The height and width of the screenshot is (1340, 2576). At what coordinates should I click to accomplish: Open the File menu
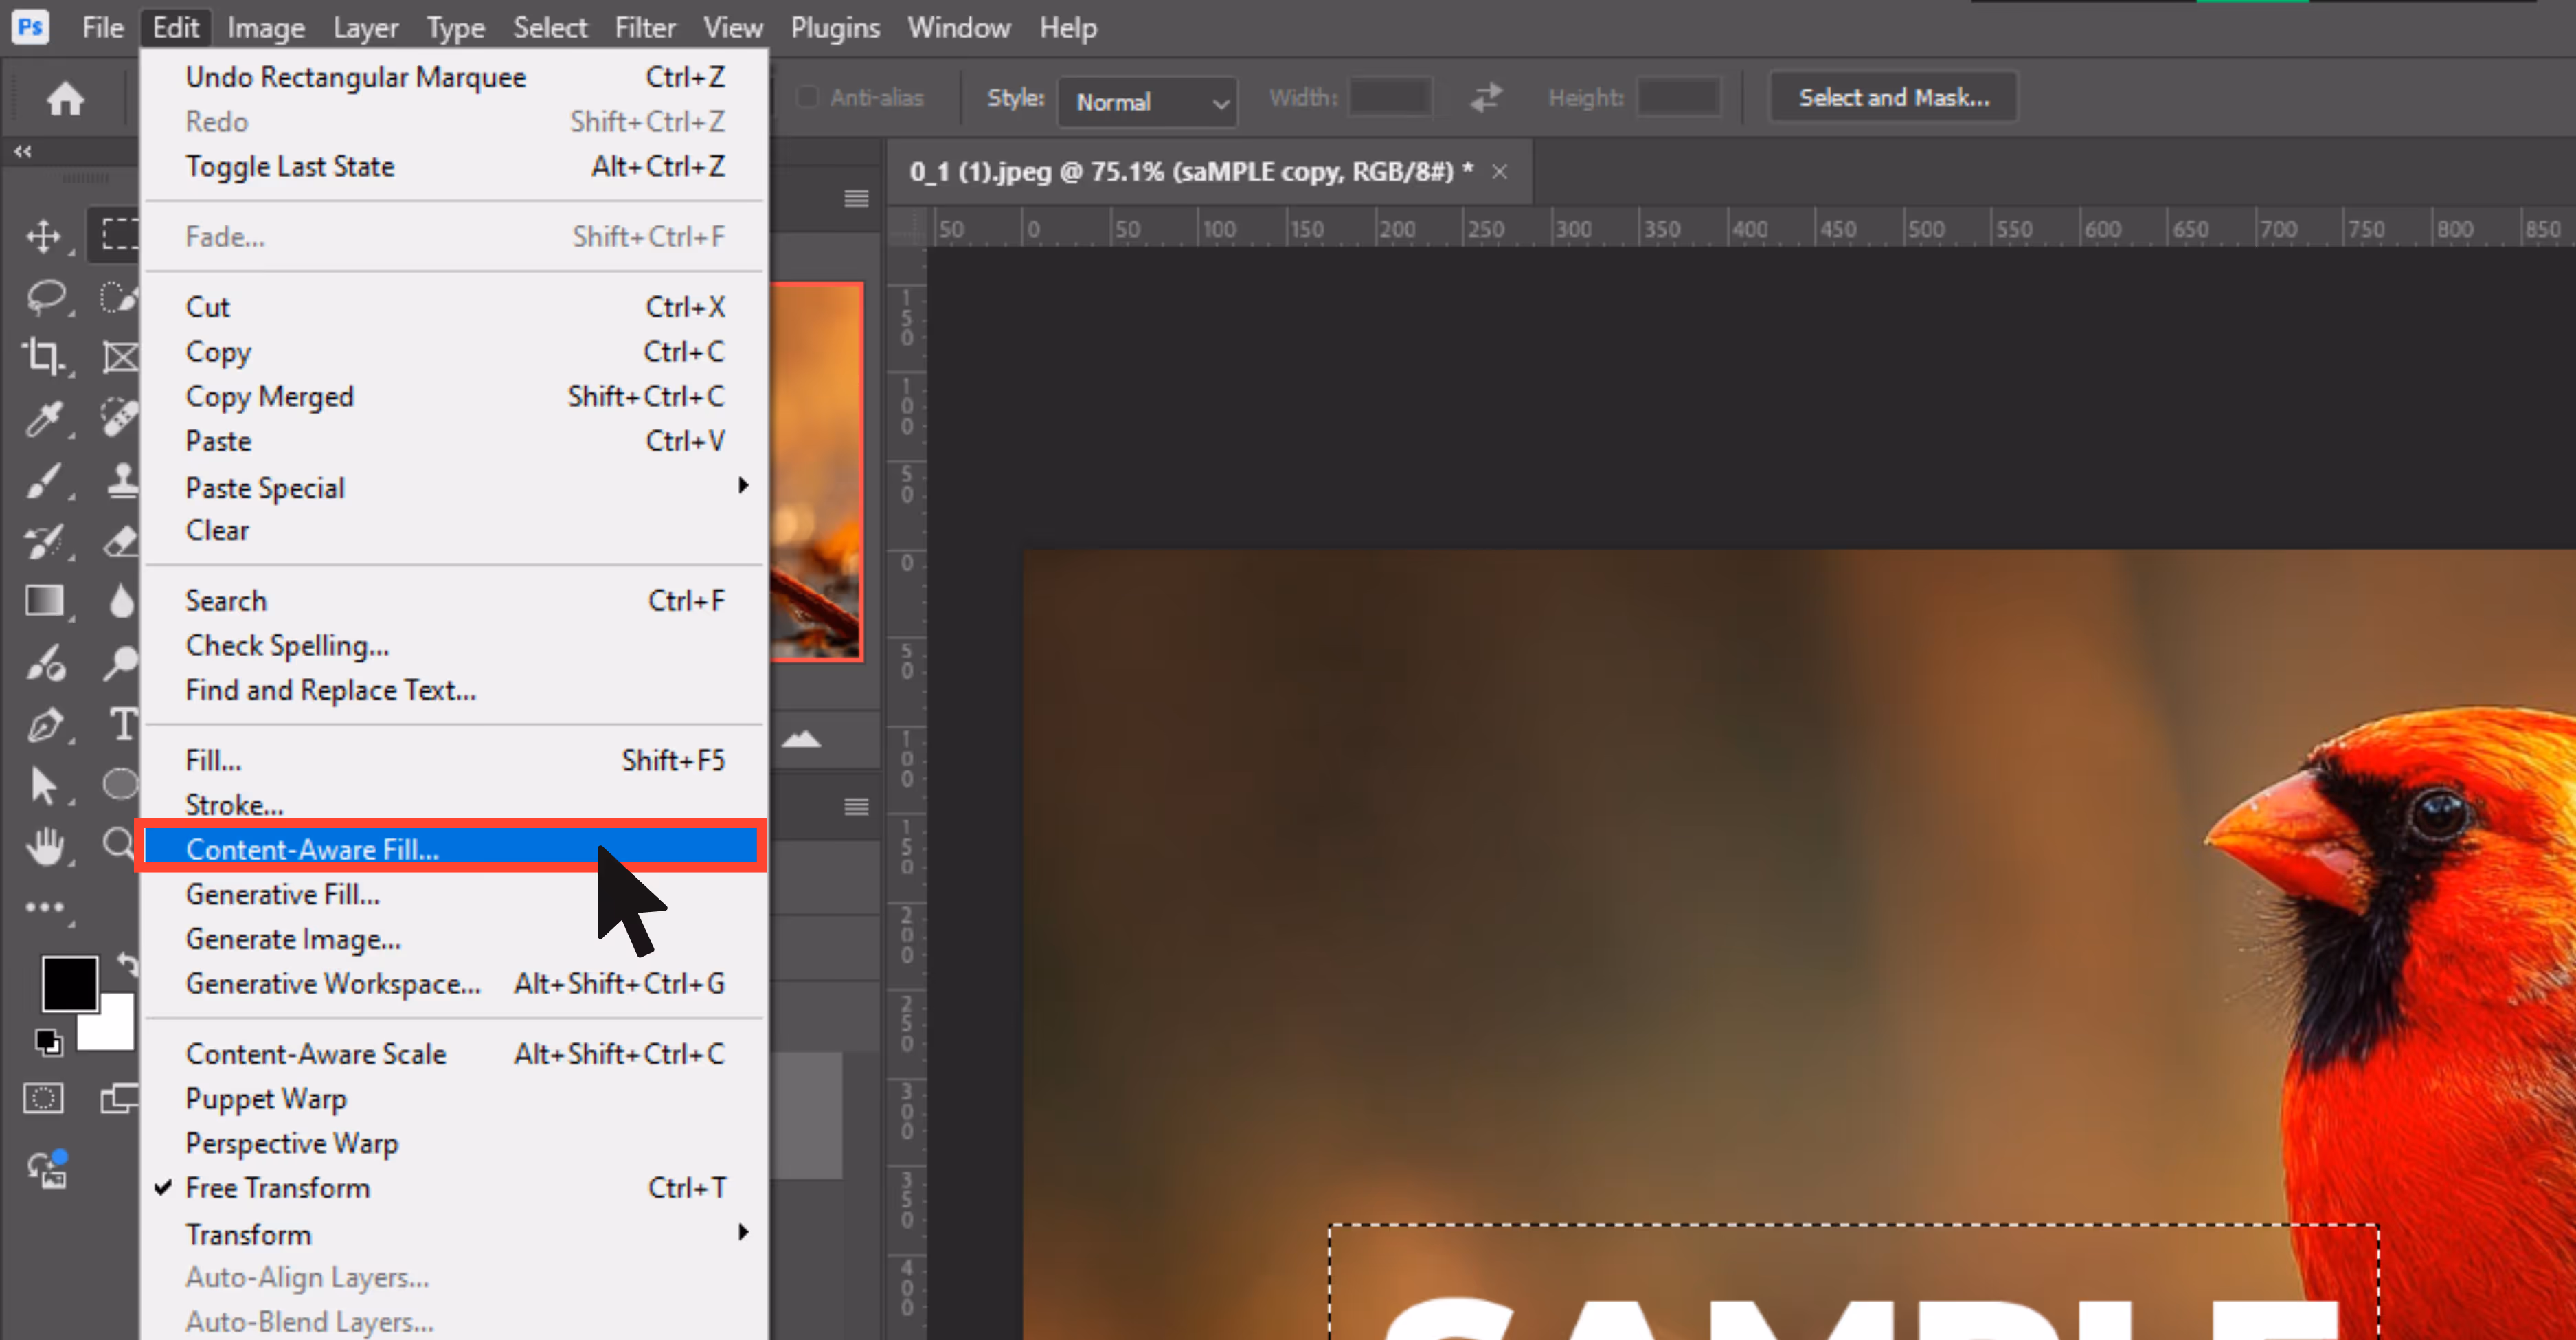103,28
